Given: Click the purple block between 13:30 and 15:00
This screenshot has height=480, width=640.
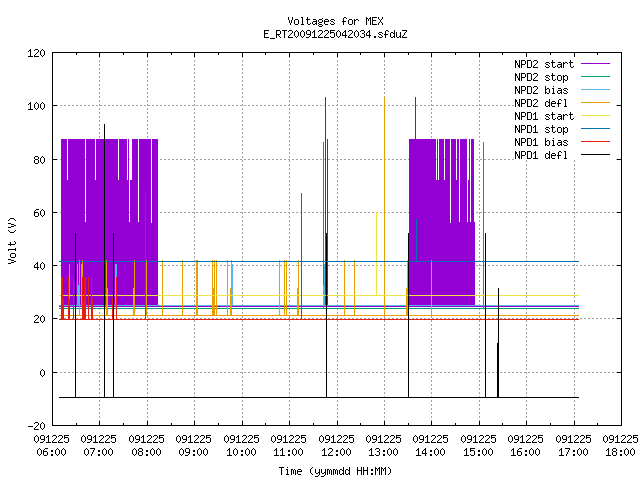Looking at the screenshot, I should click(x=442, y=222).
